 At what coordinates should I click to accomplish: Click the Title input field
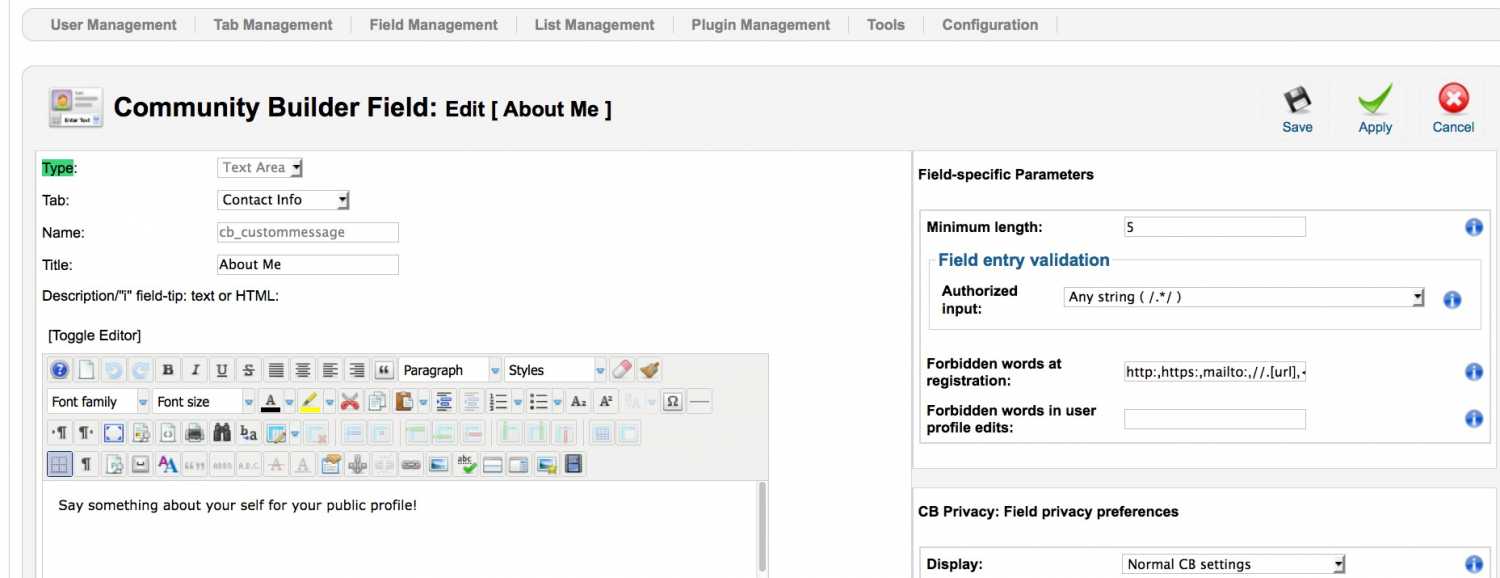(x=308, y=265)
